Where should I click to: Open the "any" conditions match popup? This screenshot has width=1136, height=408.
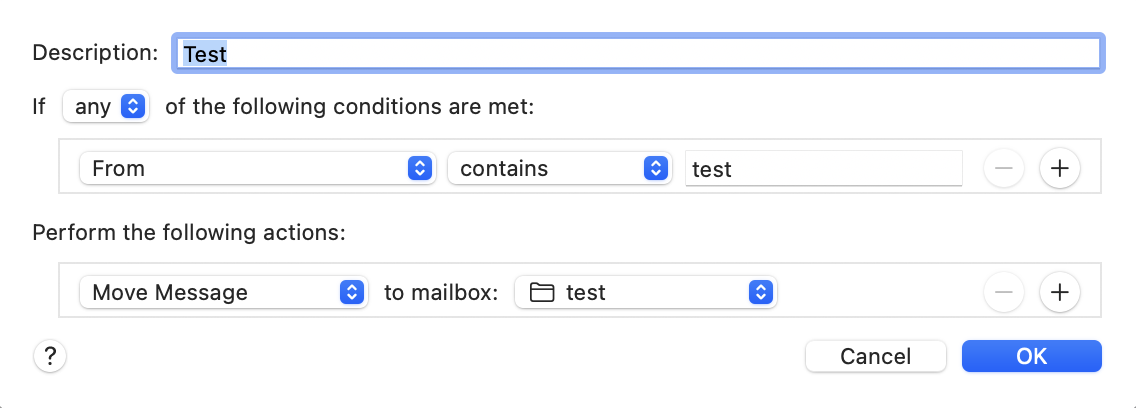(x=106, y=106)
